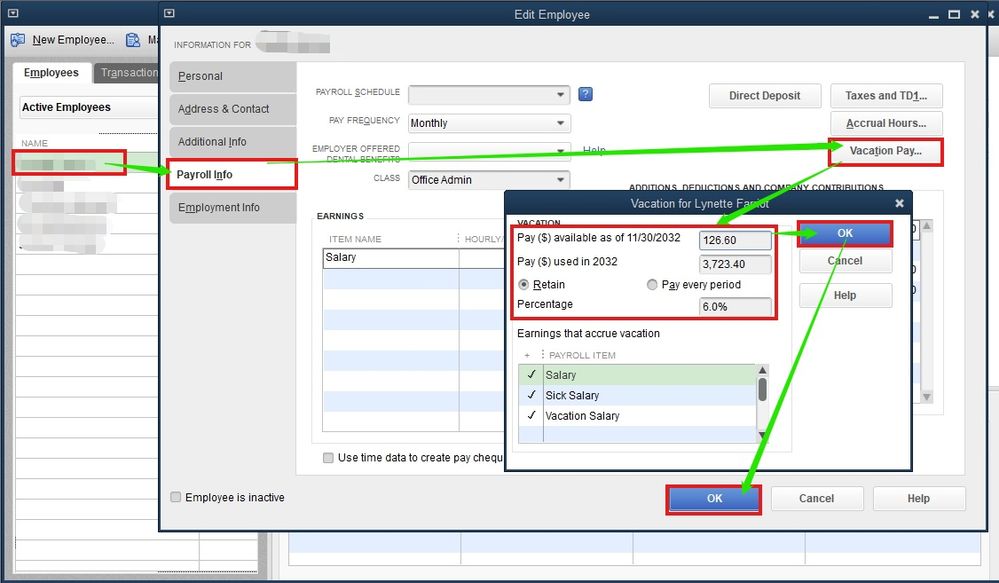Click the toolbar icon next to New Employee

pyautogui.click(x=133, y=40)
